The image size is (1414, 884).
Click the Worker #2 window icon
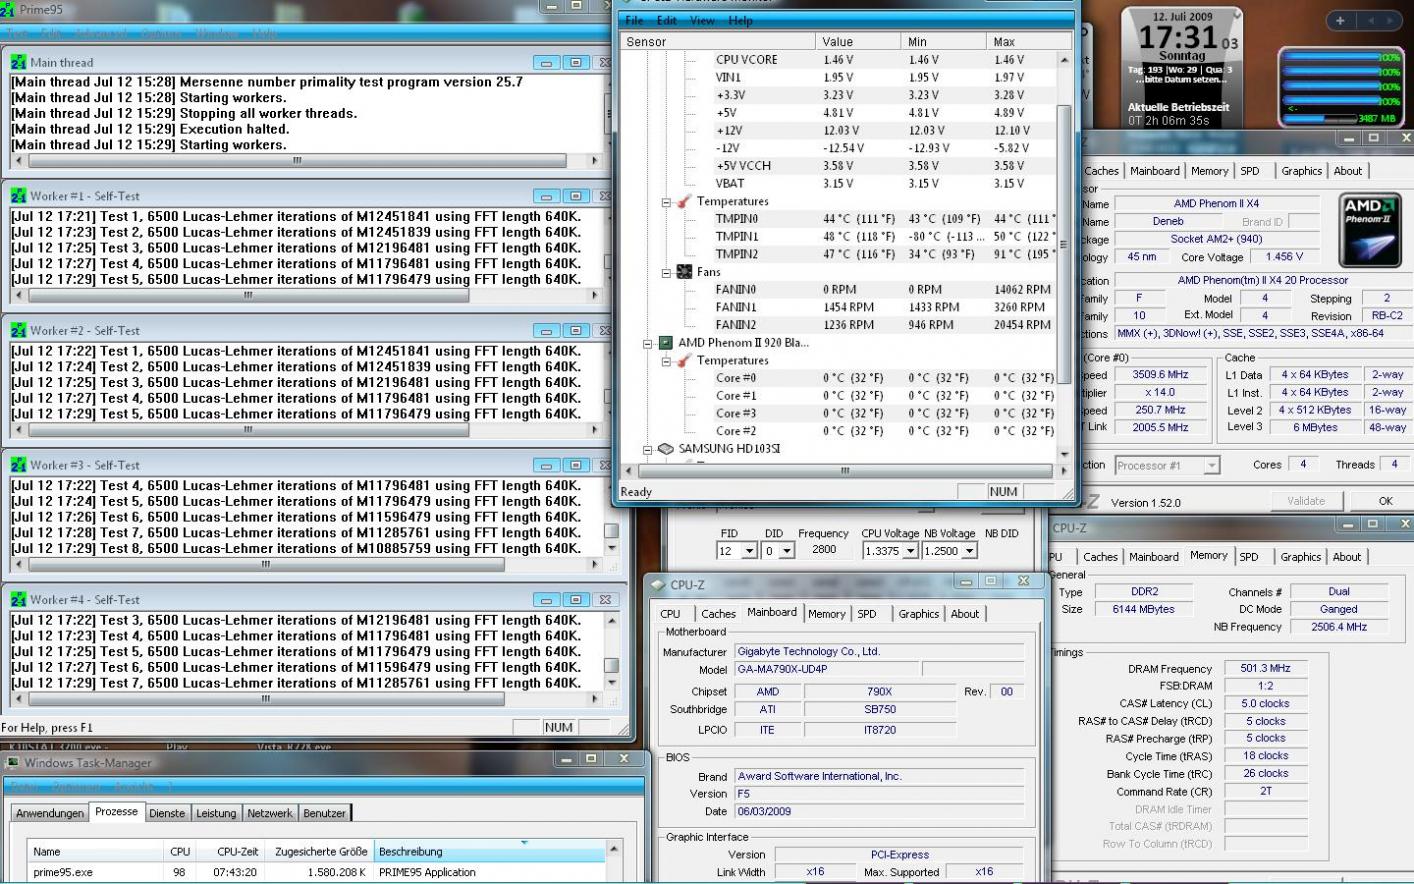point(19,330)
